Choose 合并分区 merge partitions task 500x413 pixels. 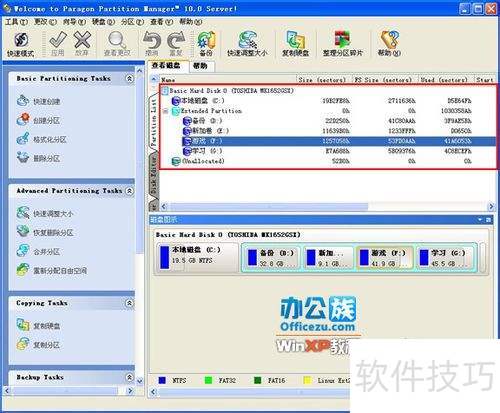pos(39,251)
